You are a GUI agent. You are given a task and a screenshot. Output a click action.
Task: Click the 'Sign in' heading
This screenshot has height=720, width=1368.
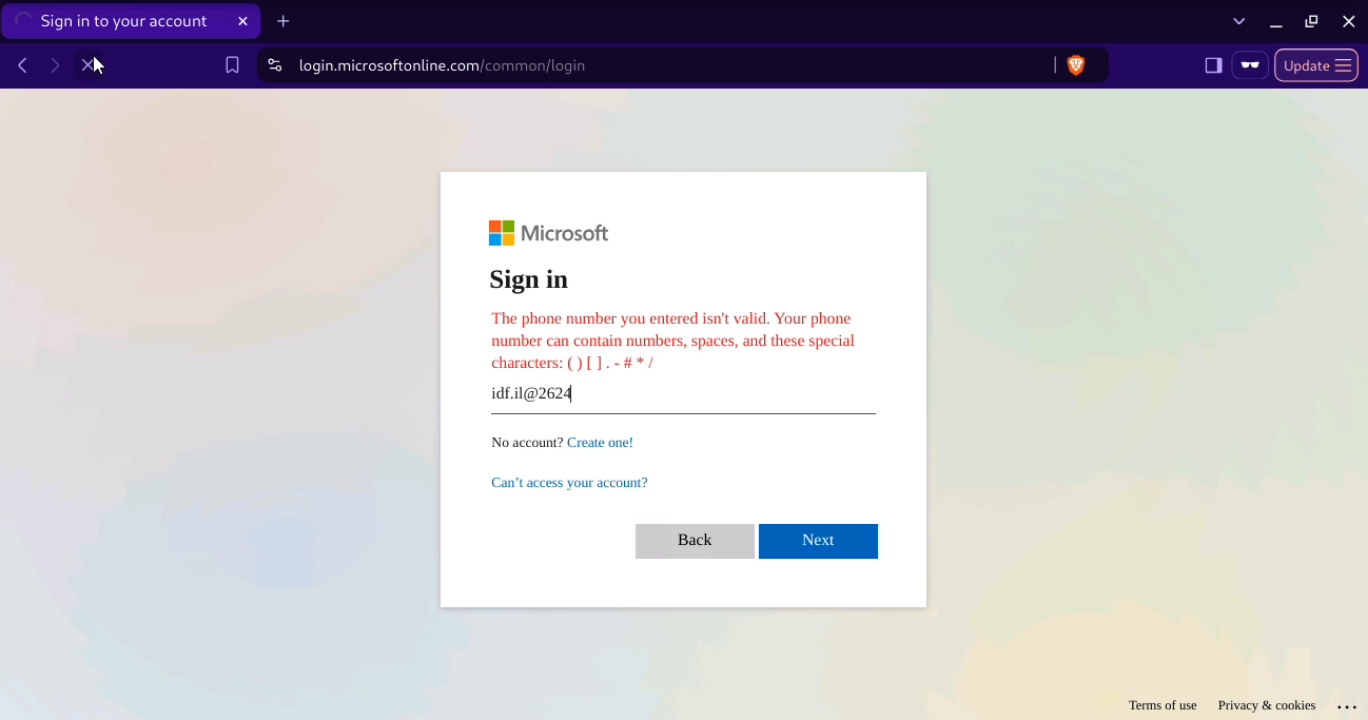pyautogui.click(x=529, y=279)
